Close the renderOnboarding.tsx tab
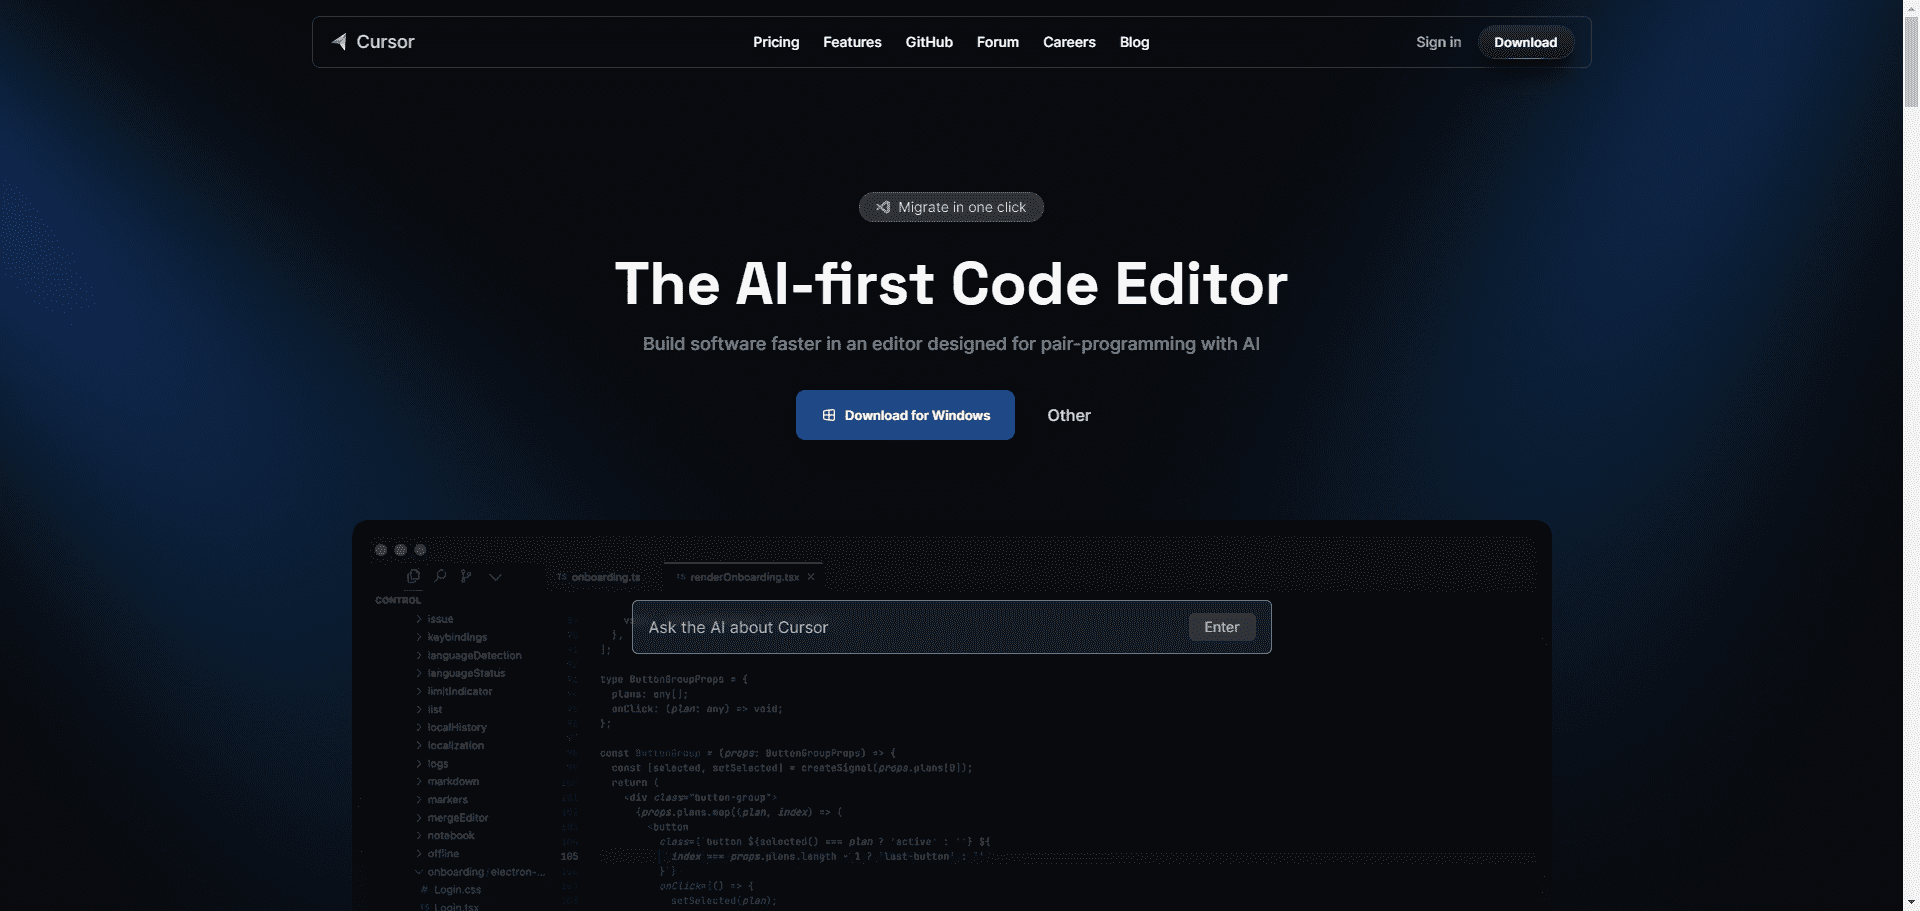Image resolution: width=1920 pixels, height=911 pixels. 811,577
